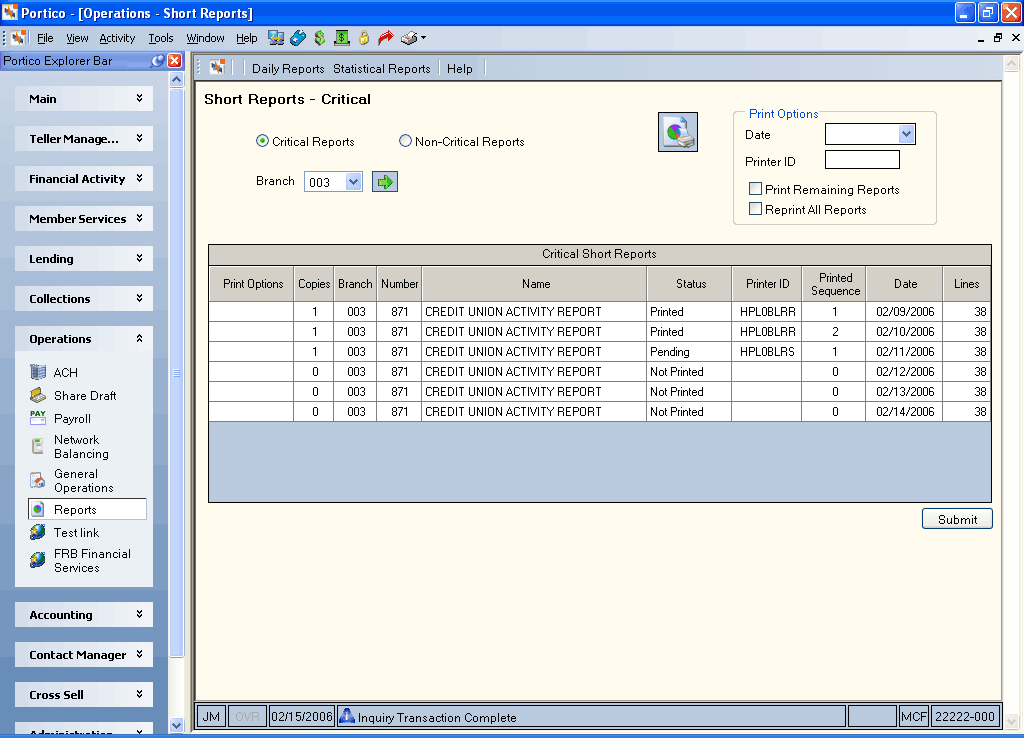Click the pin icon on Portico Explorer Bar
The height and width of the screenshot is (738, 1024).
pyautogui.click(x=157, y=61)
